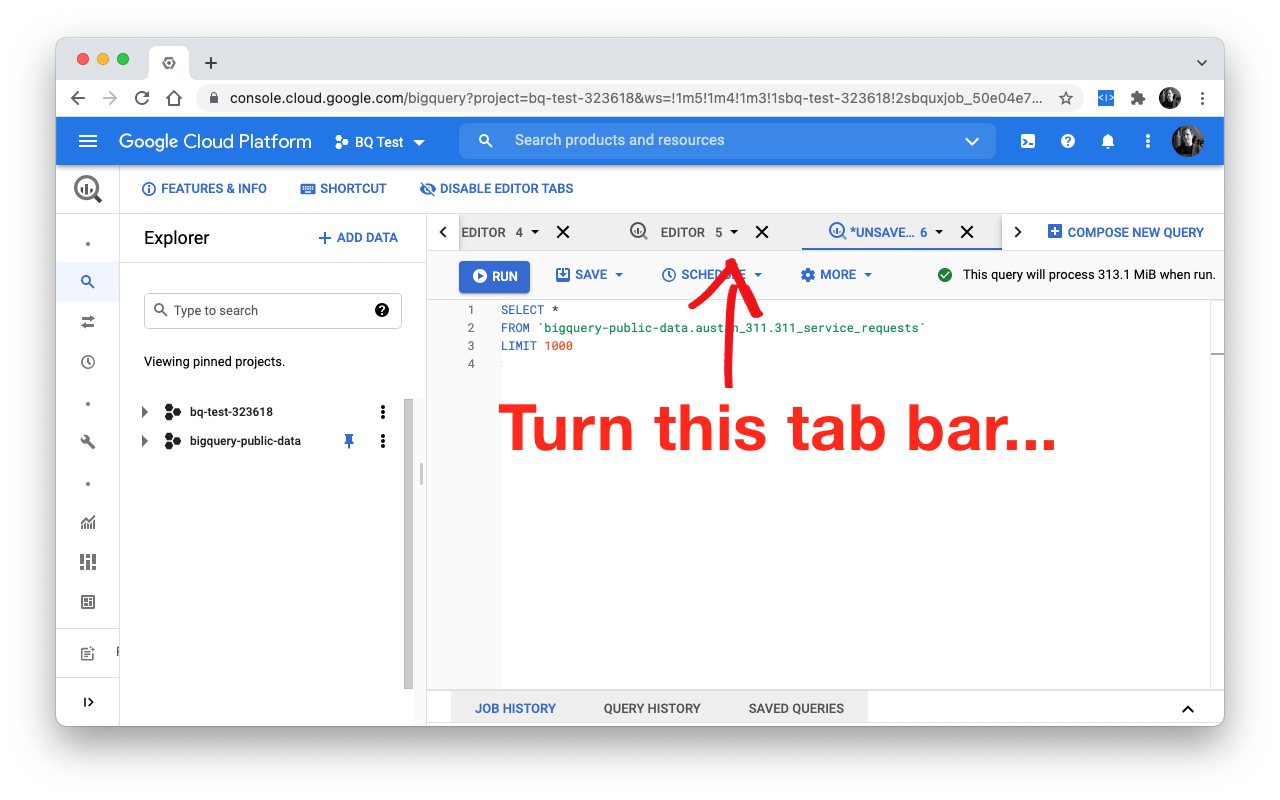1280x800 pixels.
Task: Open FEATURES & INFO
Action: (204, 189)
